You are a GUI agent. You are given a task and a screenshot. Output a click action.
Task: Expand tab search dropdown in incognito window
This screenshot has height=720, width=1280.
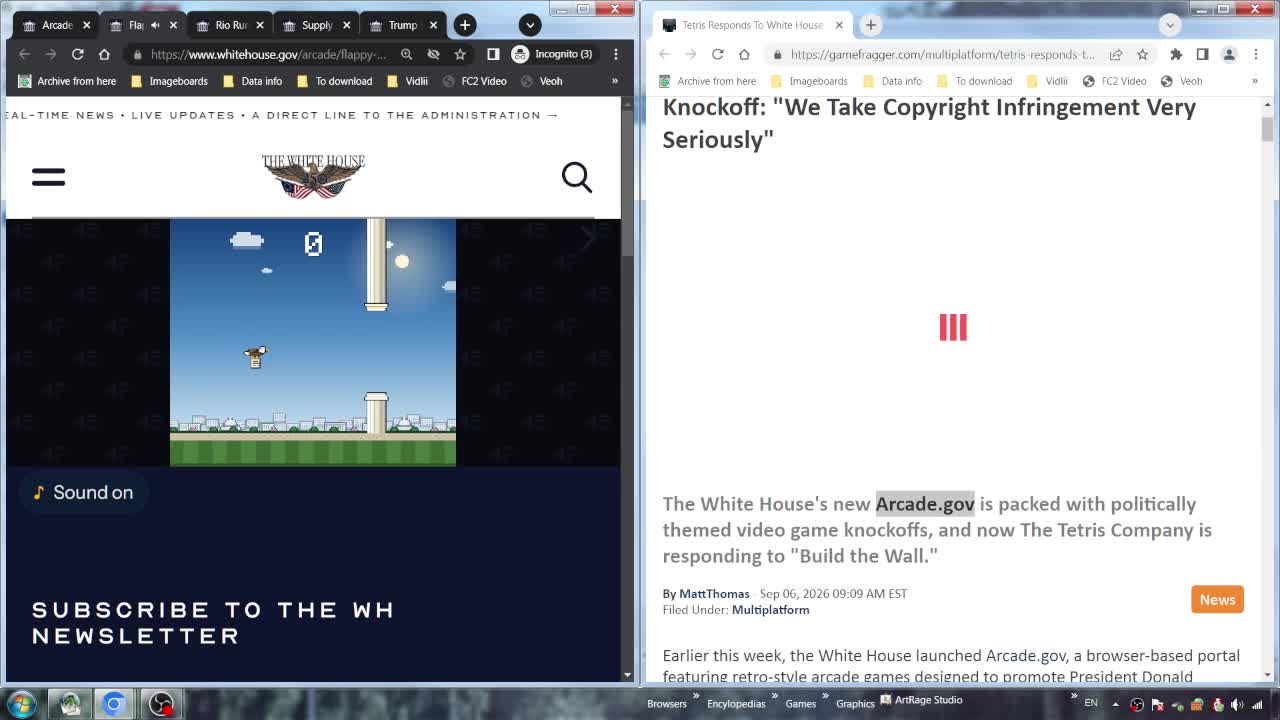tap(530, 25)
